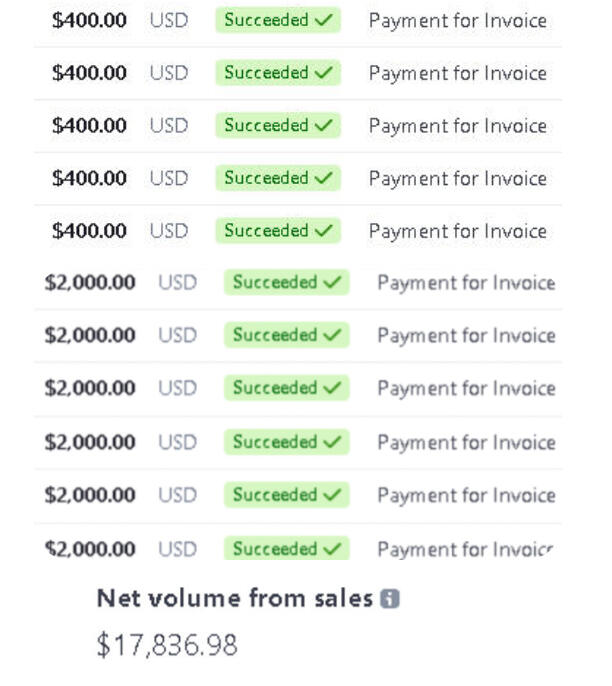The height and width of the screenshot is (686, 612).
Task: Click the checkmark icon in the first $2,000.00 row
Action: (x=332, y=283)
